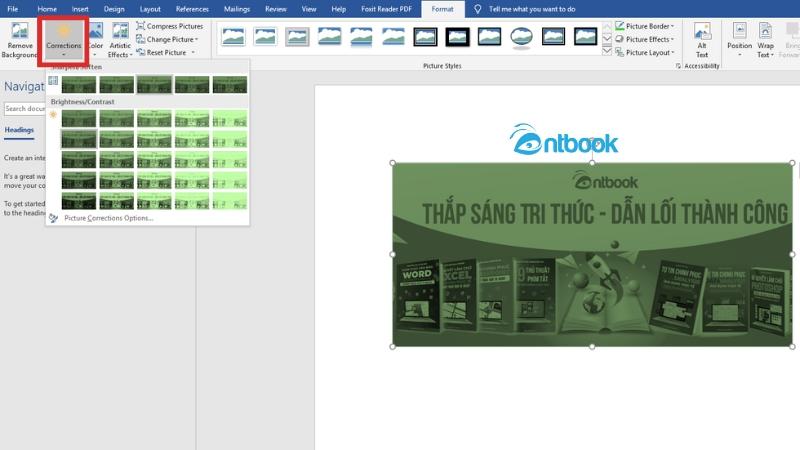Open the Picture Effects dropdown

pos(644,39)
